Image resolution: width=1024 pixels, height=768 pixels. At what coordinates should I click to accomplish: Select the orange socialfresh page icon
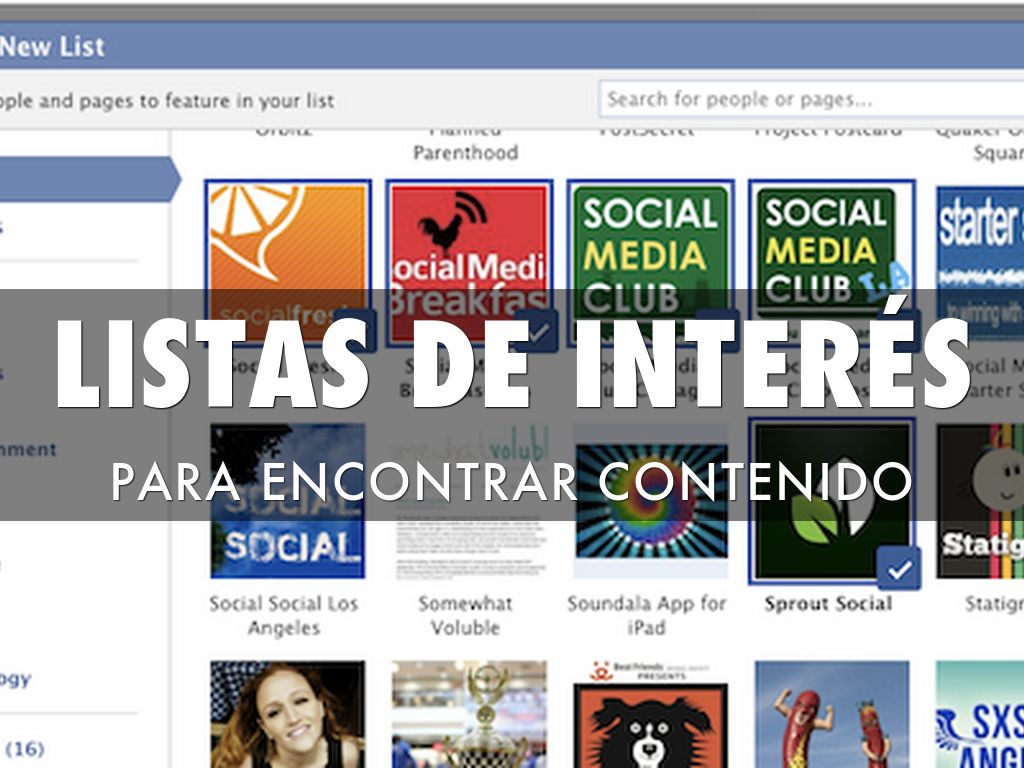click(x=287, y=240)
